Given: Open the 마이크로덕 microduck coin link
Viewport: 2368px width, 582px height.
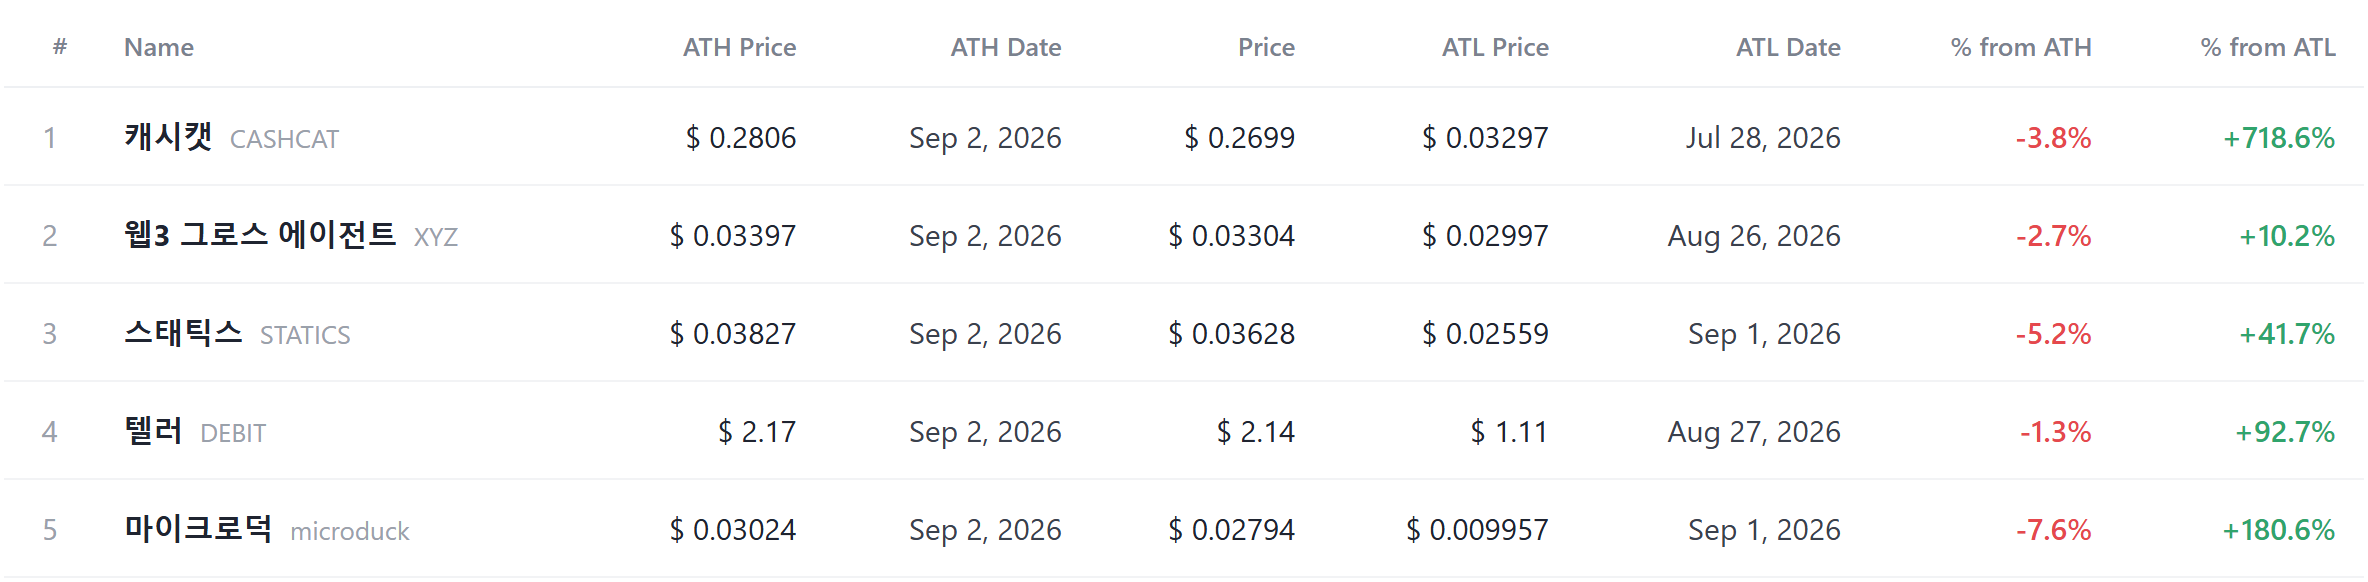Looking at the screenshot, I should pyautogui.click(x=267, y=529).
